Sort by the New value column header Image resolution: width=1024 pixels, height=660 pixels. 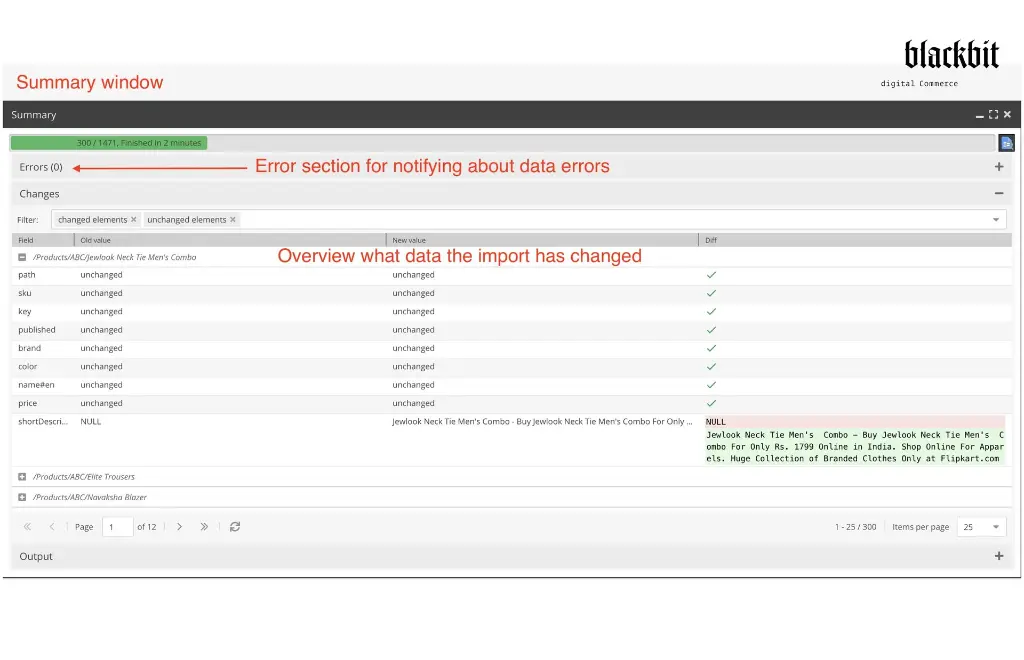pos(543,240)
